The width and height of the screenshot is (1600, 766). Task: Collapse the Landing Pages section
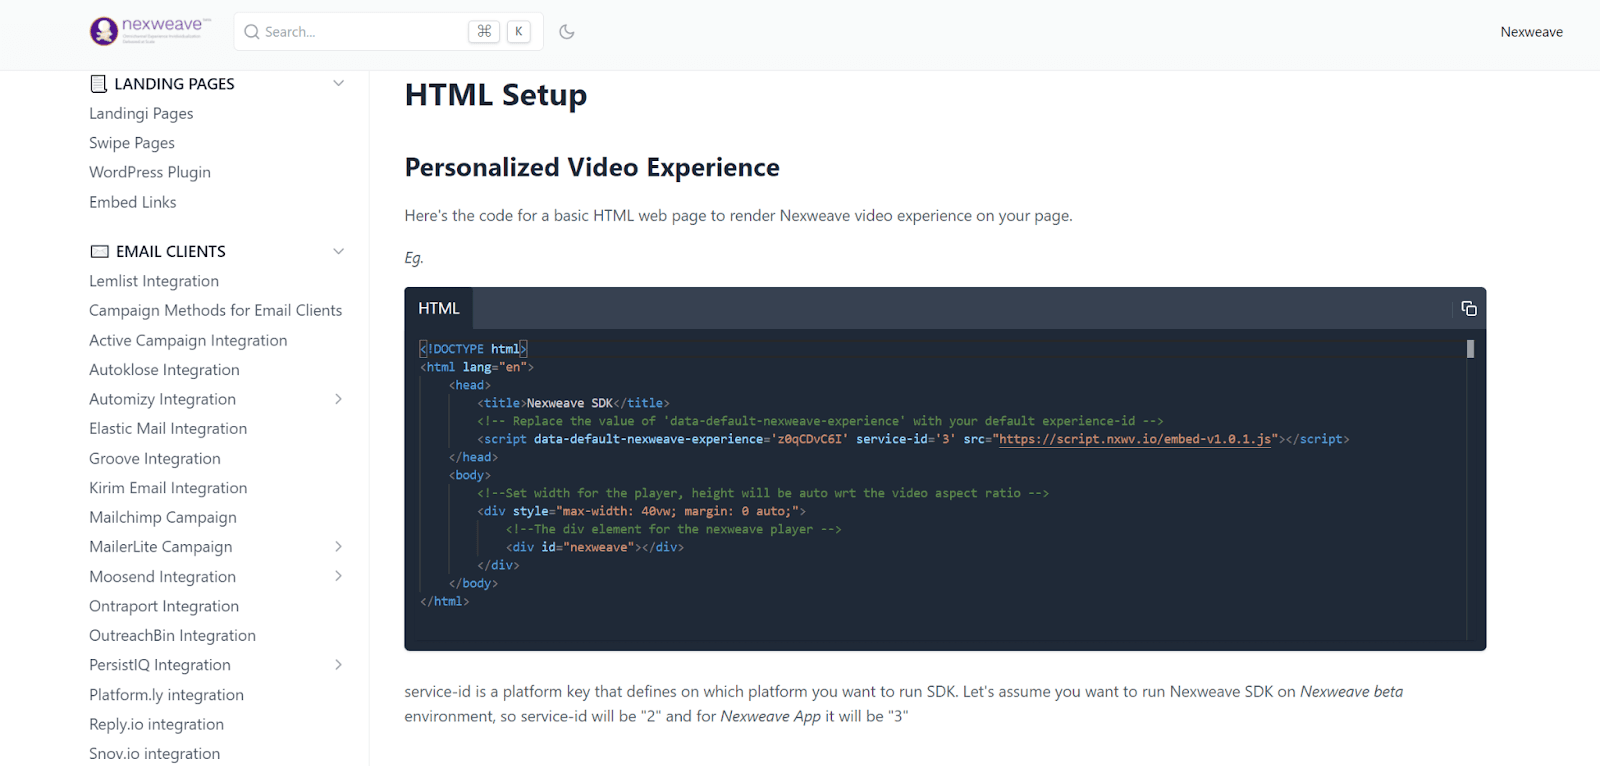tap(338, 84)
